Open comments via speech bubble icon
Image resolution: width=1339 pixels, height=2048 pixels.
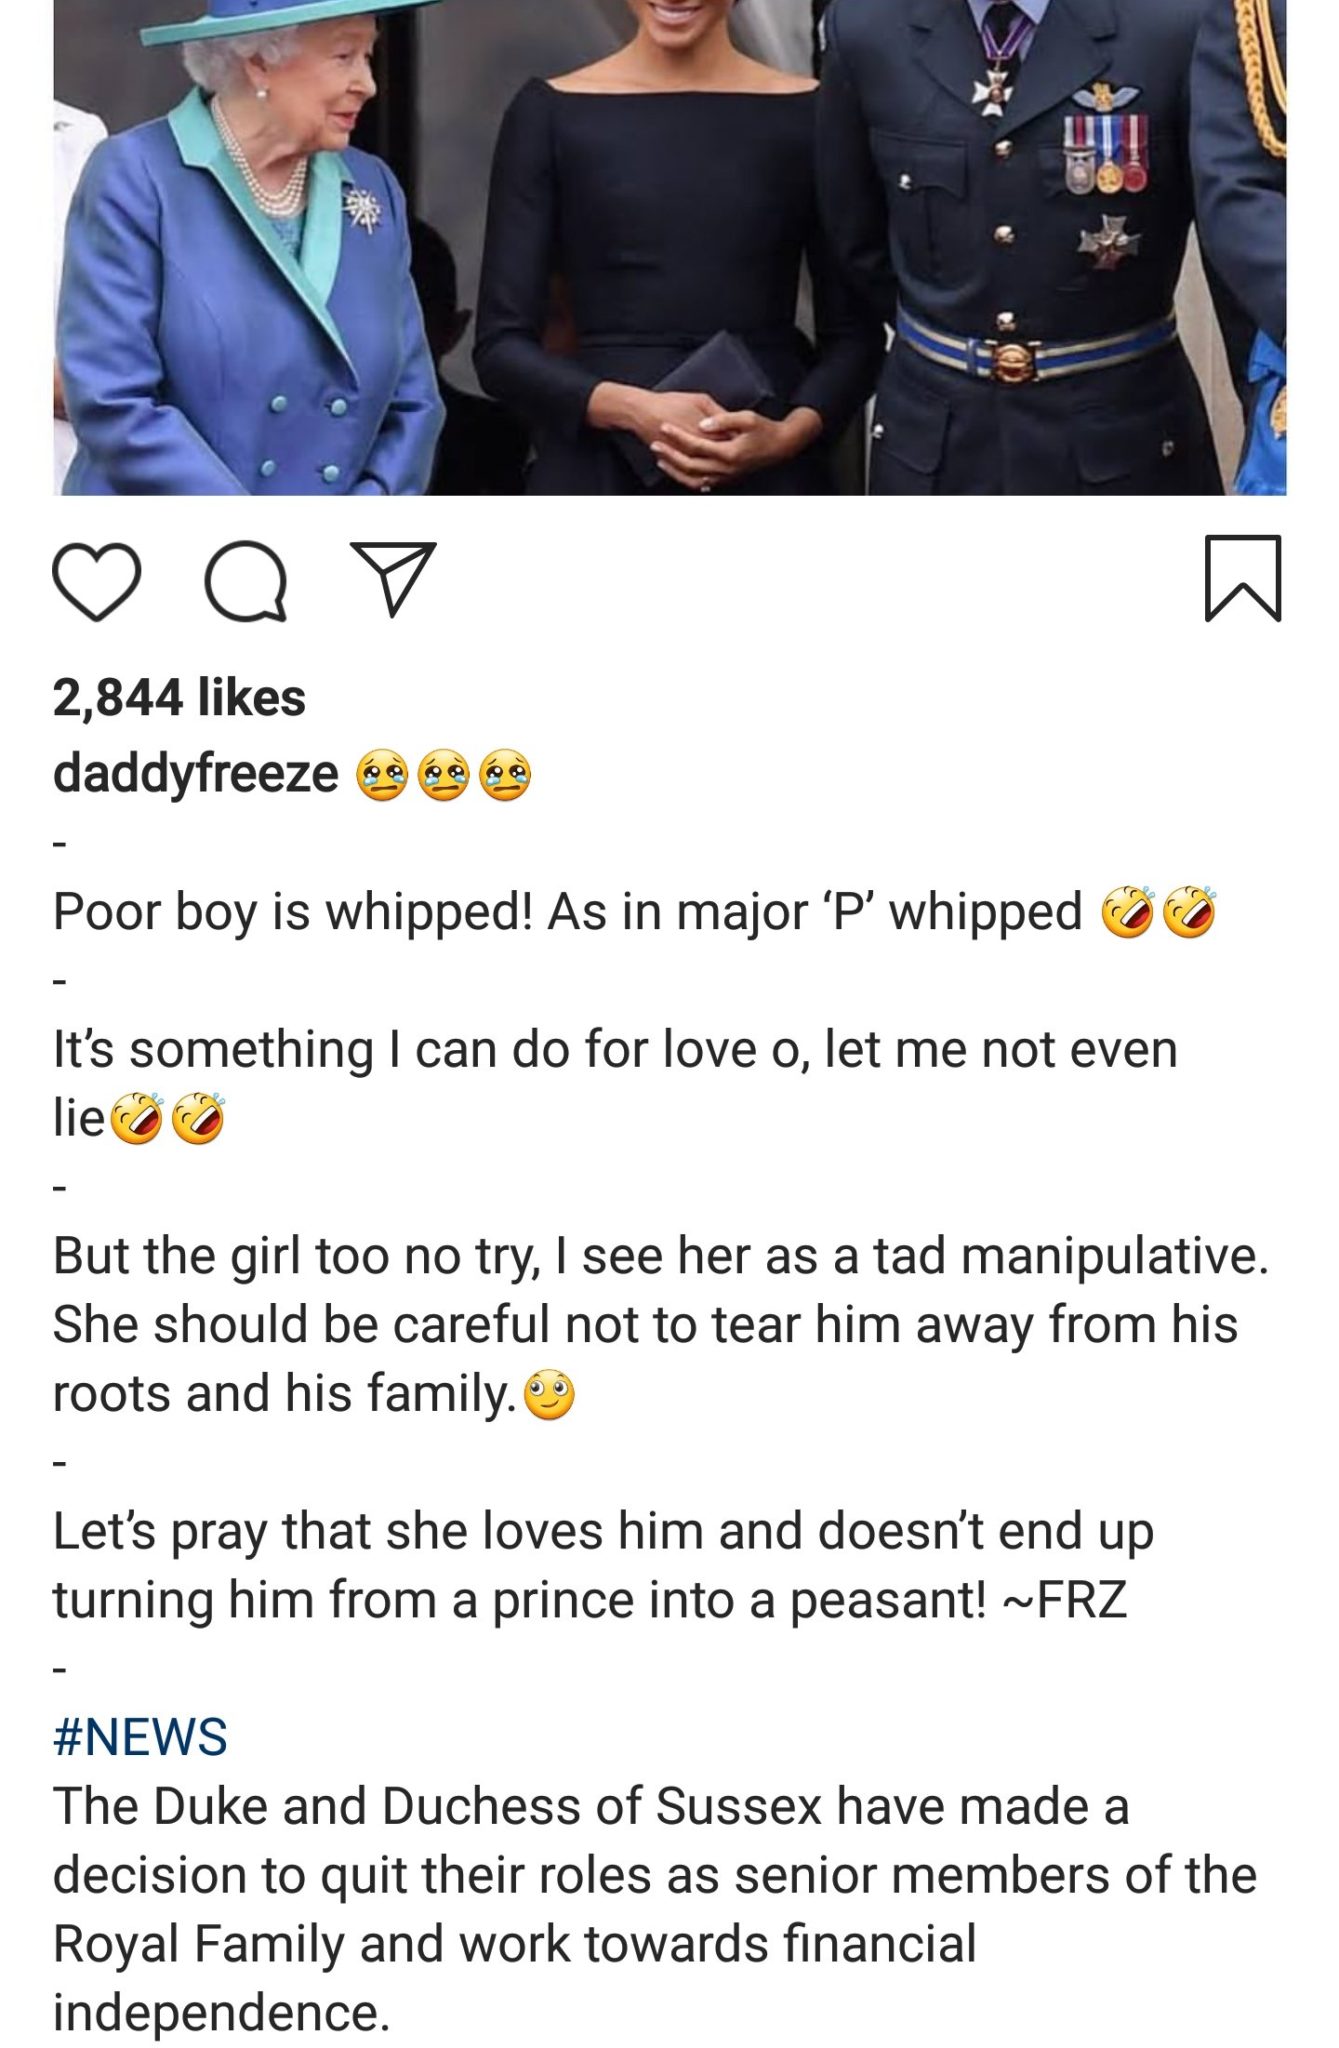(246, 582)
